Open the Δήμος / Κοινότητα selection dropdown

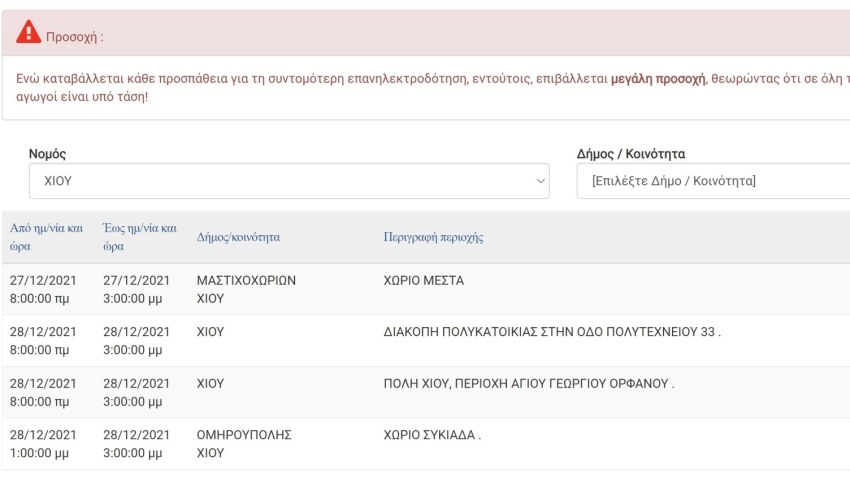click(713, 181)
